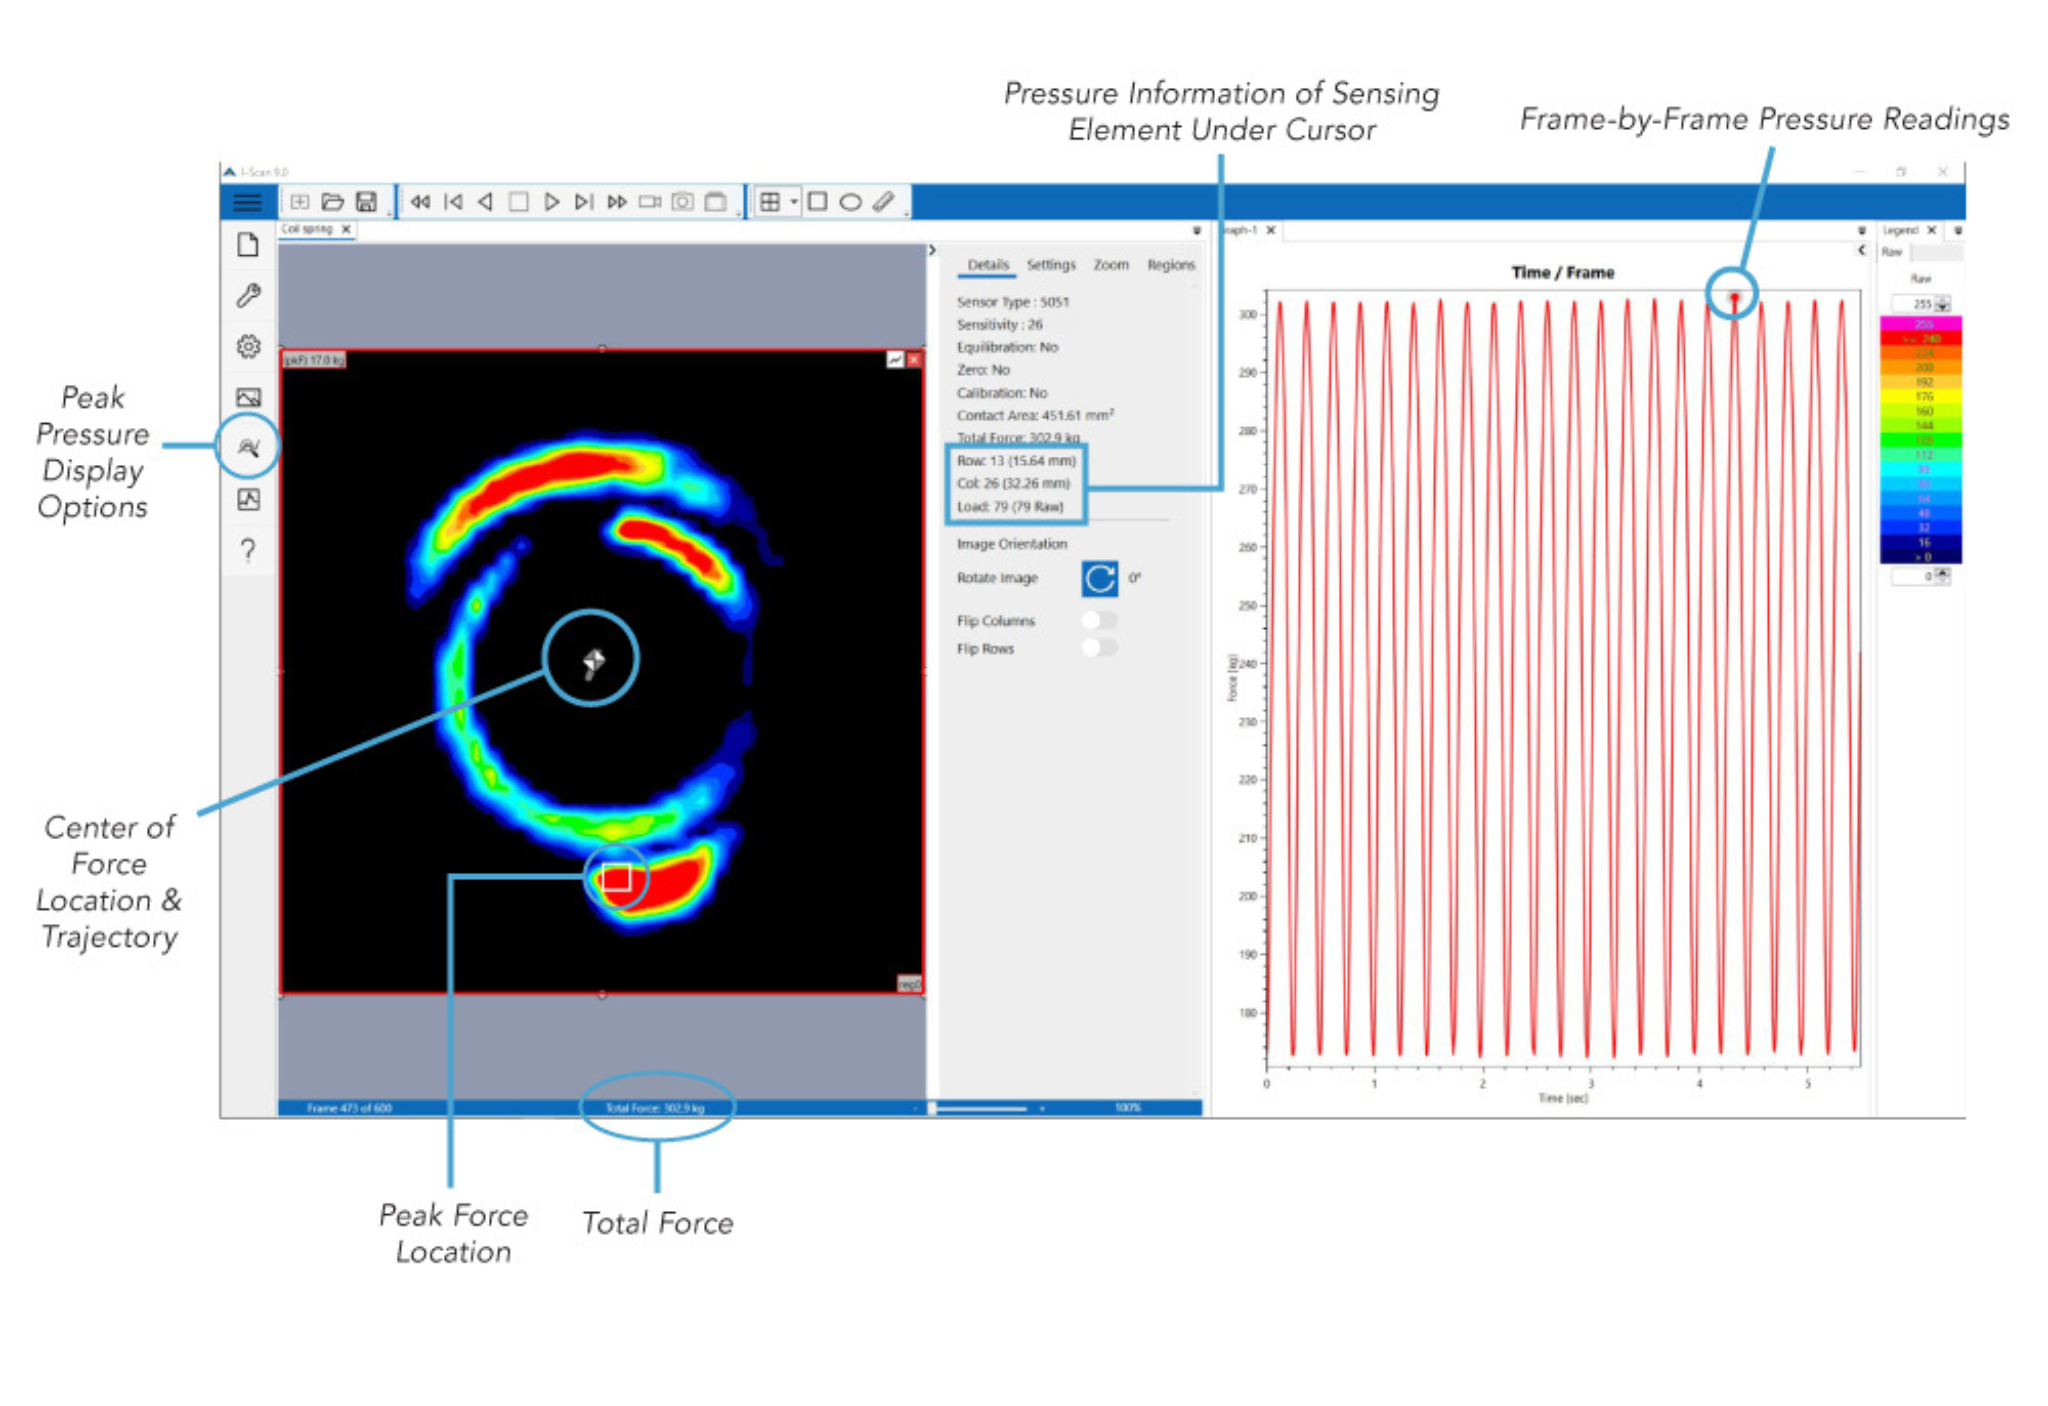Select the ellipse region tool
This screenshot has height=1406, width=2048.
[850, 202]
